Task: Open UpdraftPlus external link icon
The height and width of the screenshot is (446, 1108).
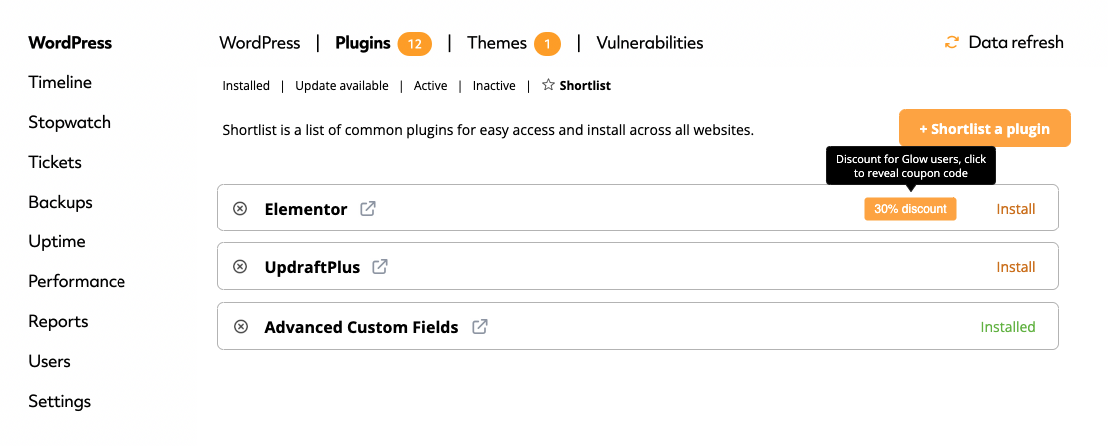Action: pyautogui.click(x=380, y=266)
